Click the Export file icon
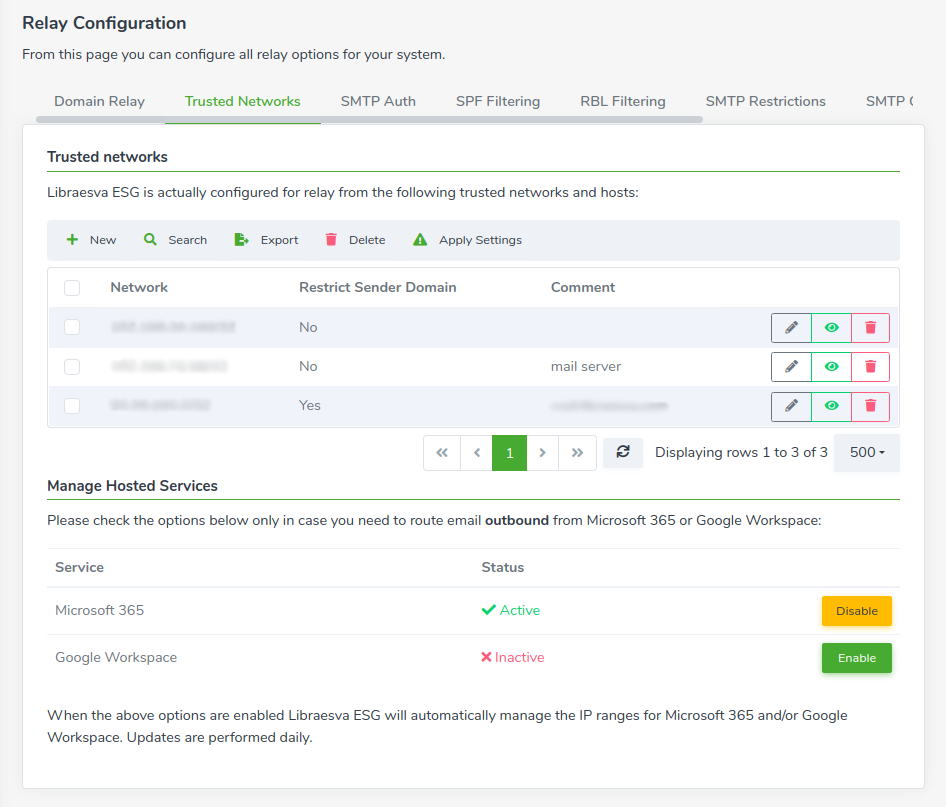This screenshot has width=946, height=807. coord(241,239)
